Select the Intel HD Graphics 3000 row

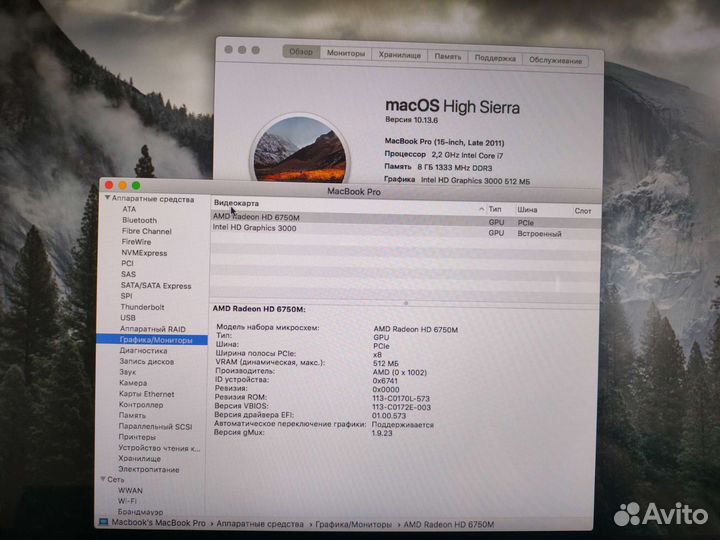click(x=406, y=230)
